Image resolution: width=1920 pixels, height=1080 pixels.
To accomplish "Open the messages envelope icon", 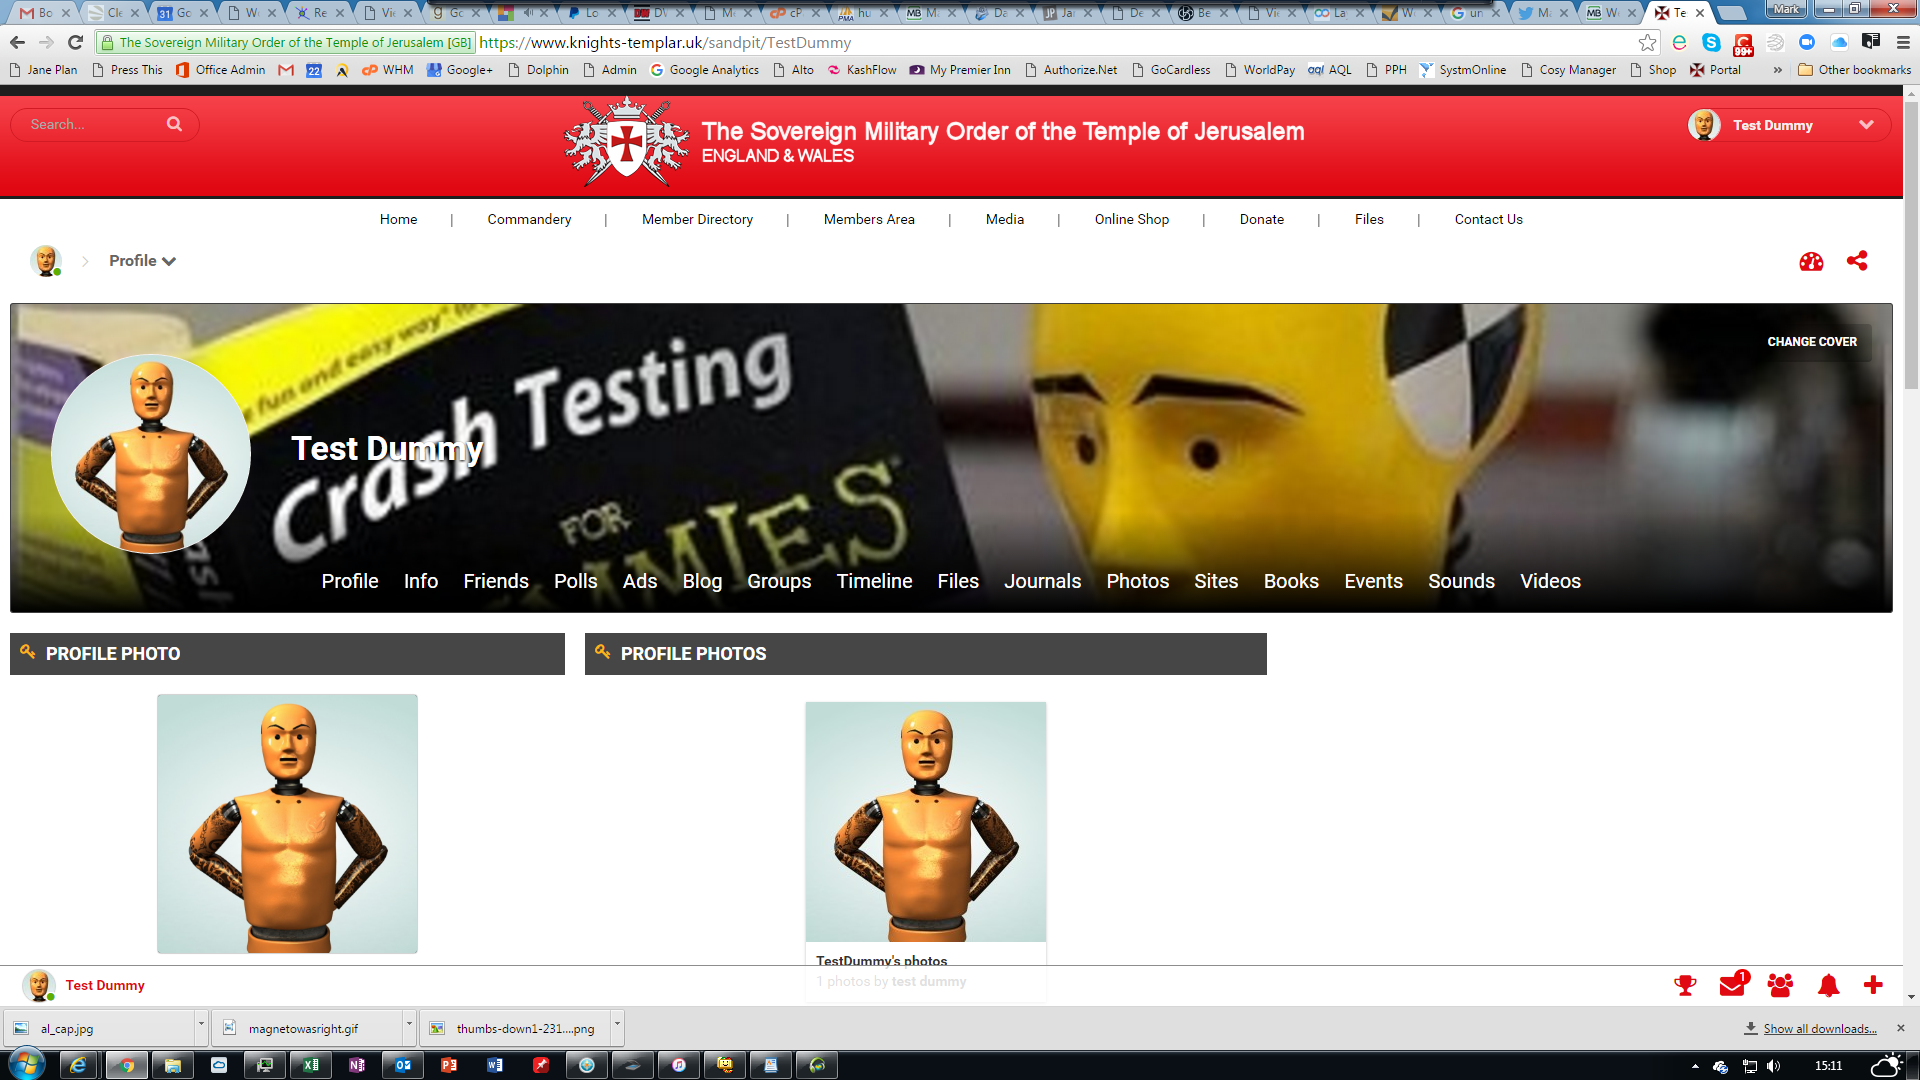I will [x=1732, y=986].
